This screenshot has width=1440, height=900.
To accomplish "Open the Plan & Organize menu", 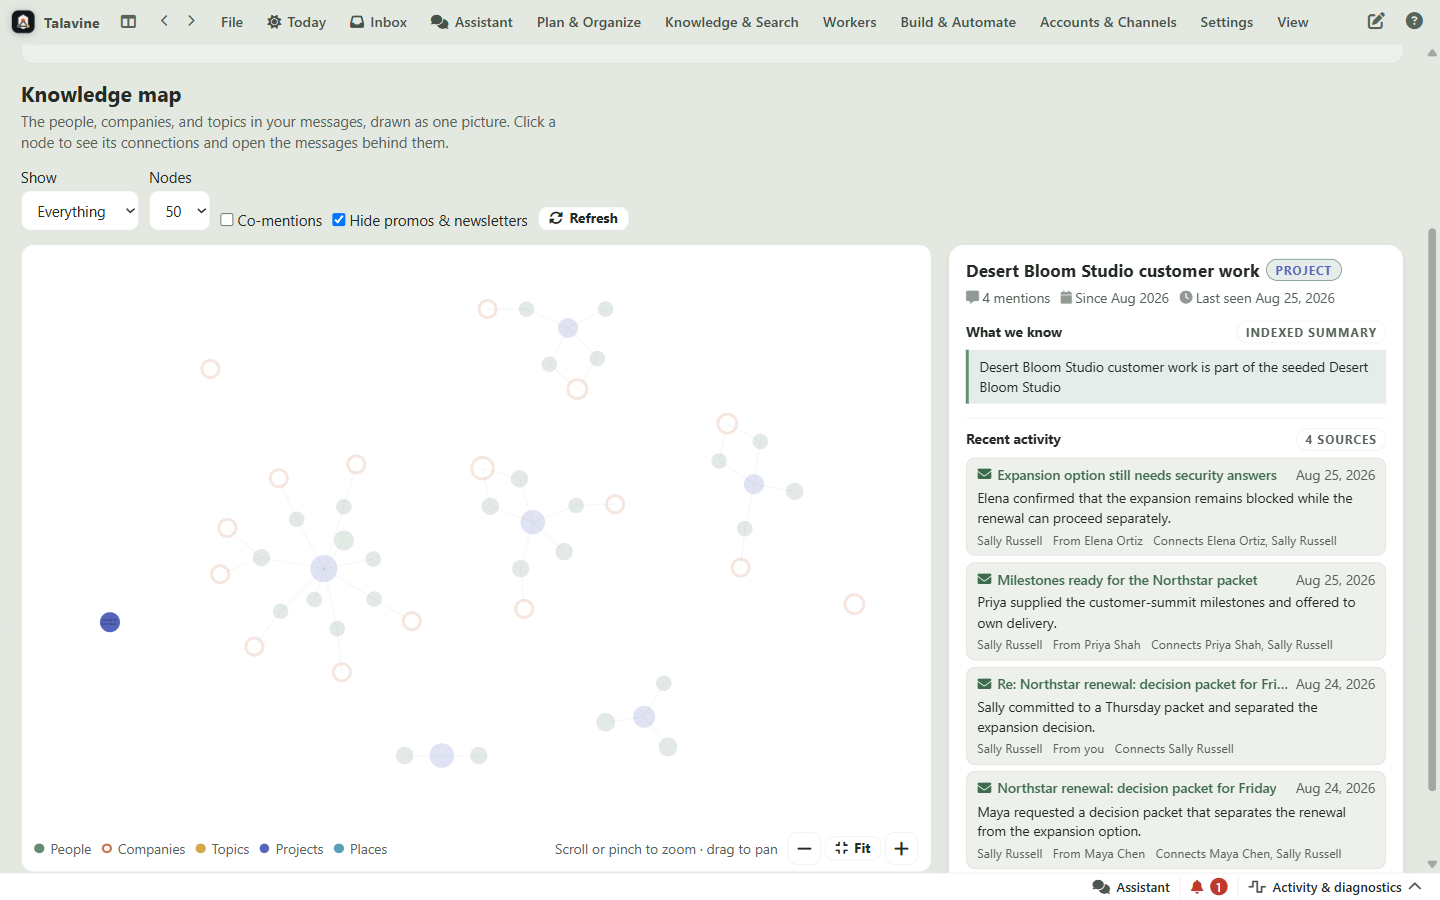I will click(x=589, y=22).
